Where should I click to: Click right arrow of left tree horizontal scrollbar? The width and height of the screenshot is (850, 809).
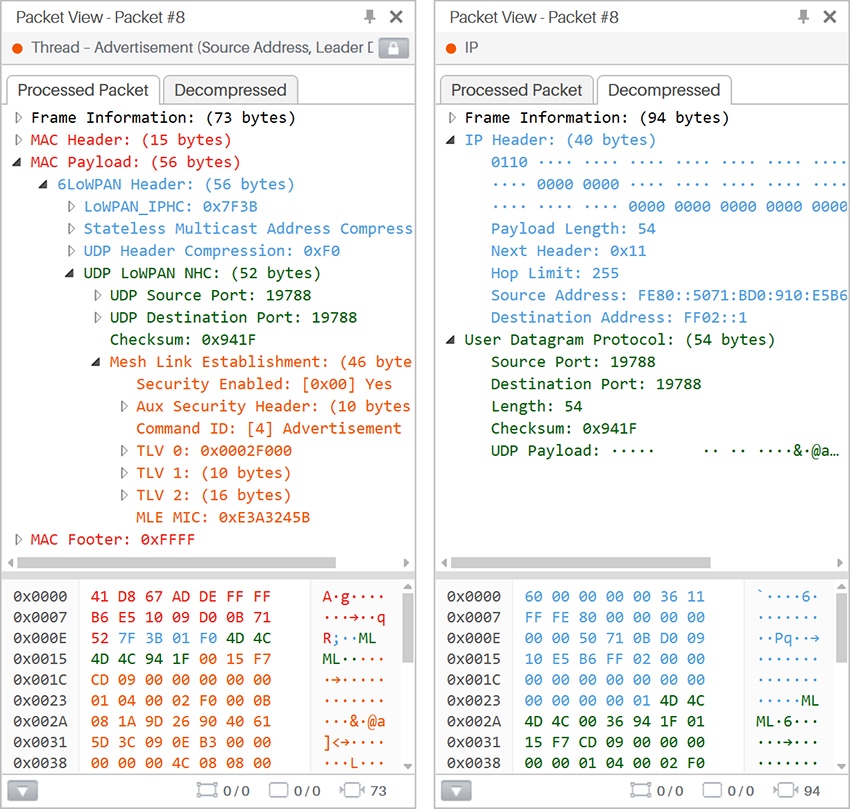406,563
